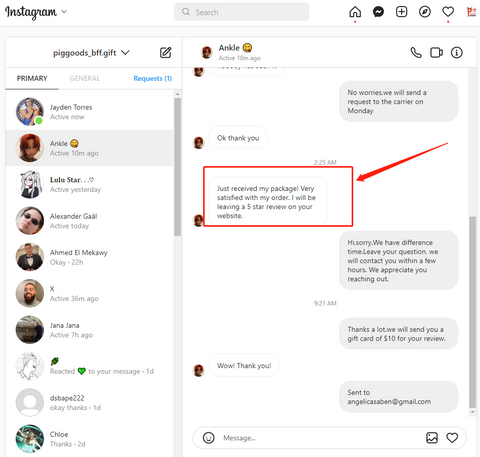Switch to the General tab

(x=85, y=78)
